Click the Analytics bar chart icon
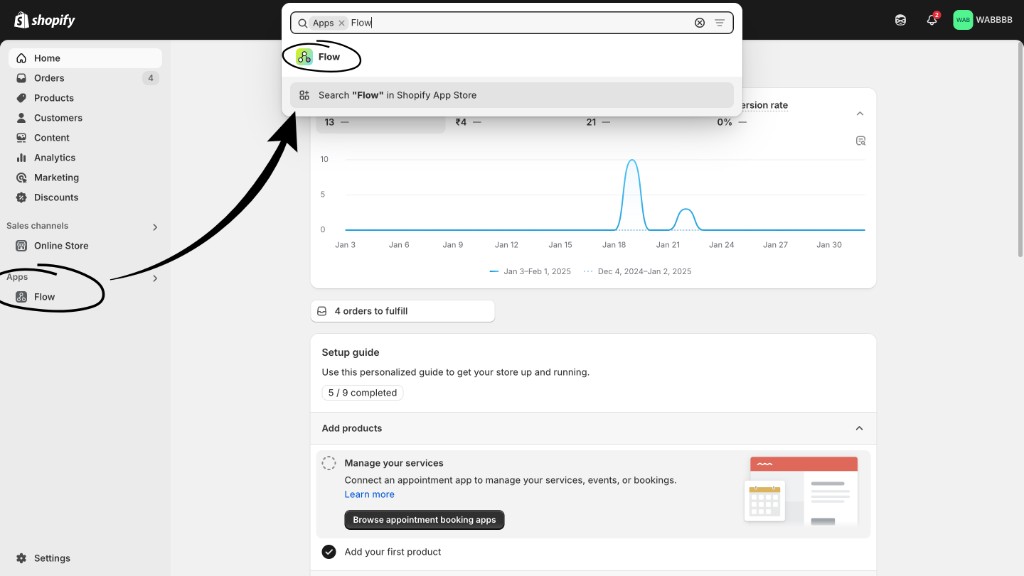 point(22,157)
